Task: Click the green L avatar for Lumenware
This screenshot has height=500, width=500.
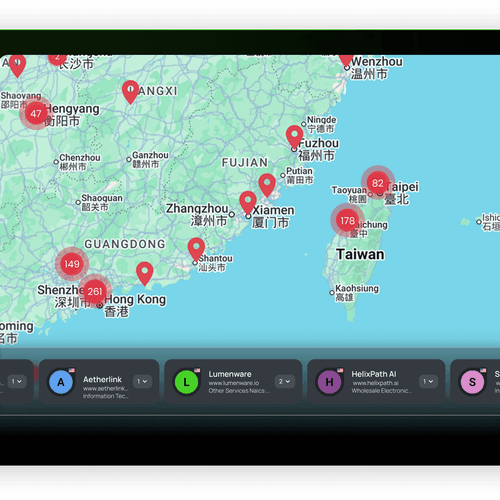Action: click(x=186, y=382)
